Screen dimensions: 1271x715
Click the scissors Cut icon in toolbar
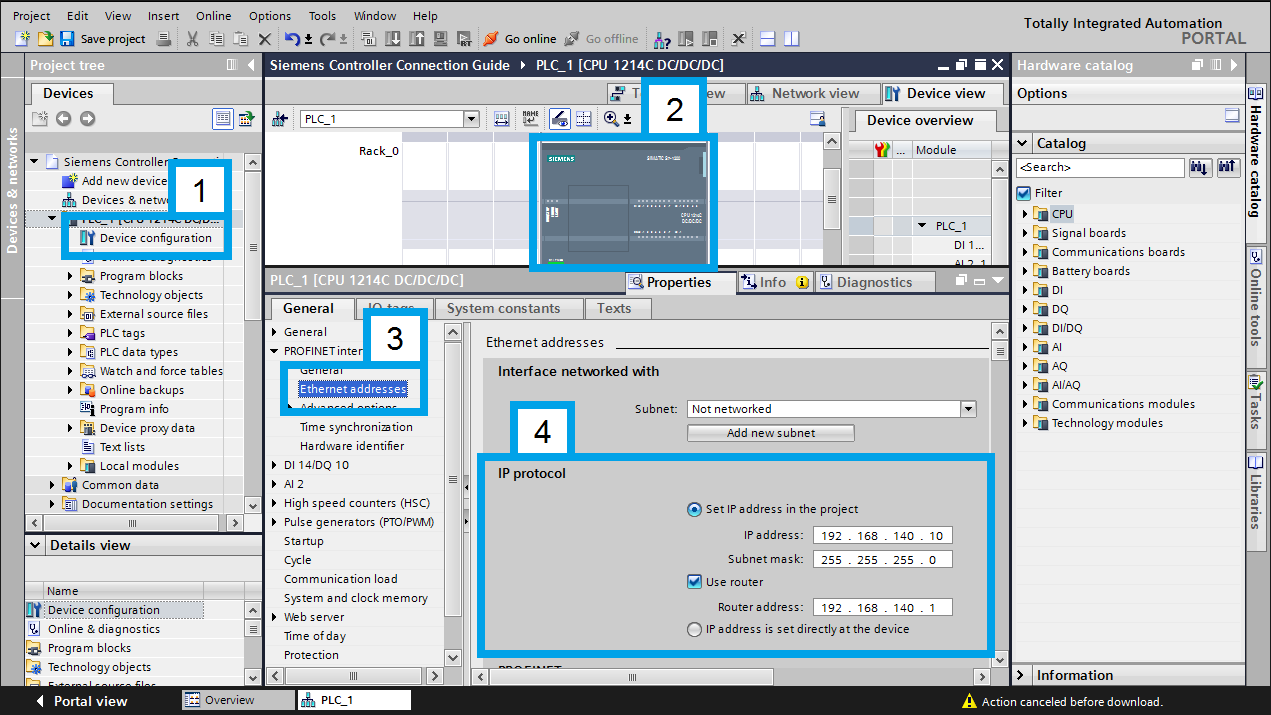click(192, 39)
